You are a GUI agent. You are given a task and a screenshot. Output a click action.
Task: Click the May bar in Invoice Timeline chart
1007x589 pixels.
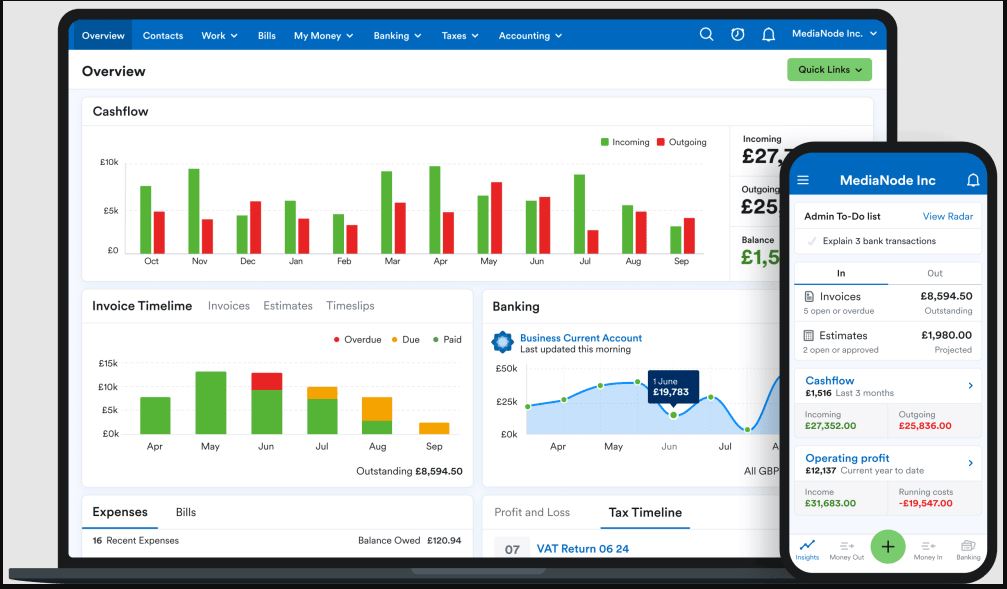pos(211,403)
